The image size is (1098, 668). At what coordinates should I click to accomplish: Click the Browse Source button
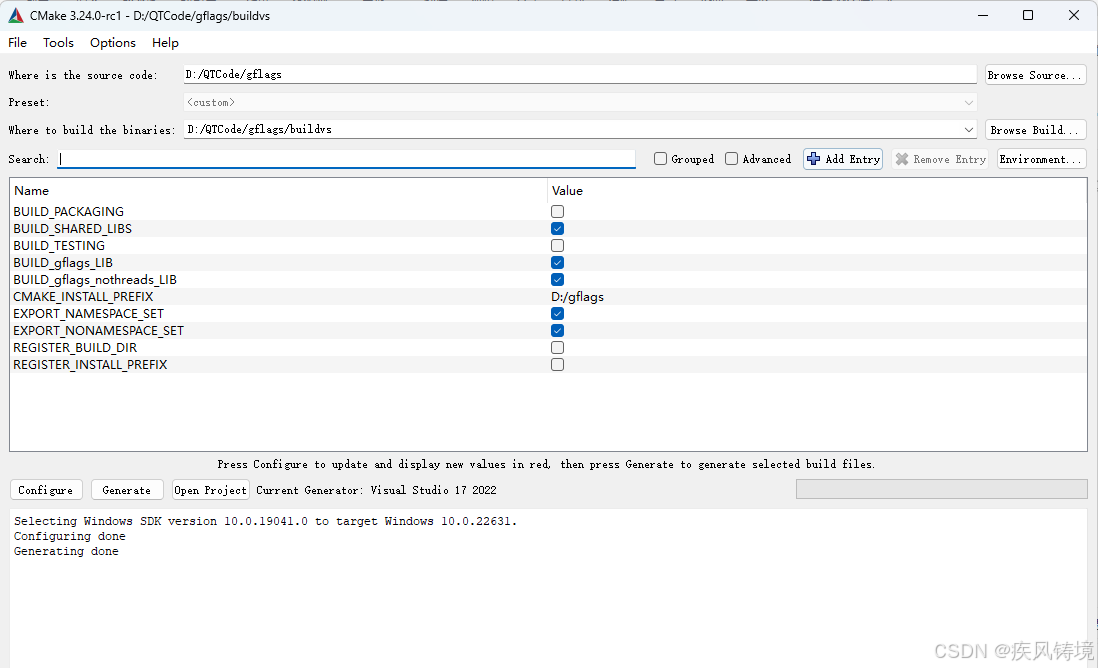point(1035,75)
